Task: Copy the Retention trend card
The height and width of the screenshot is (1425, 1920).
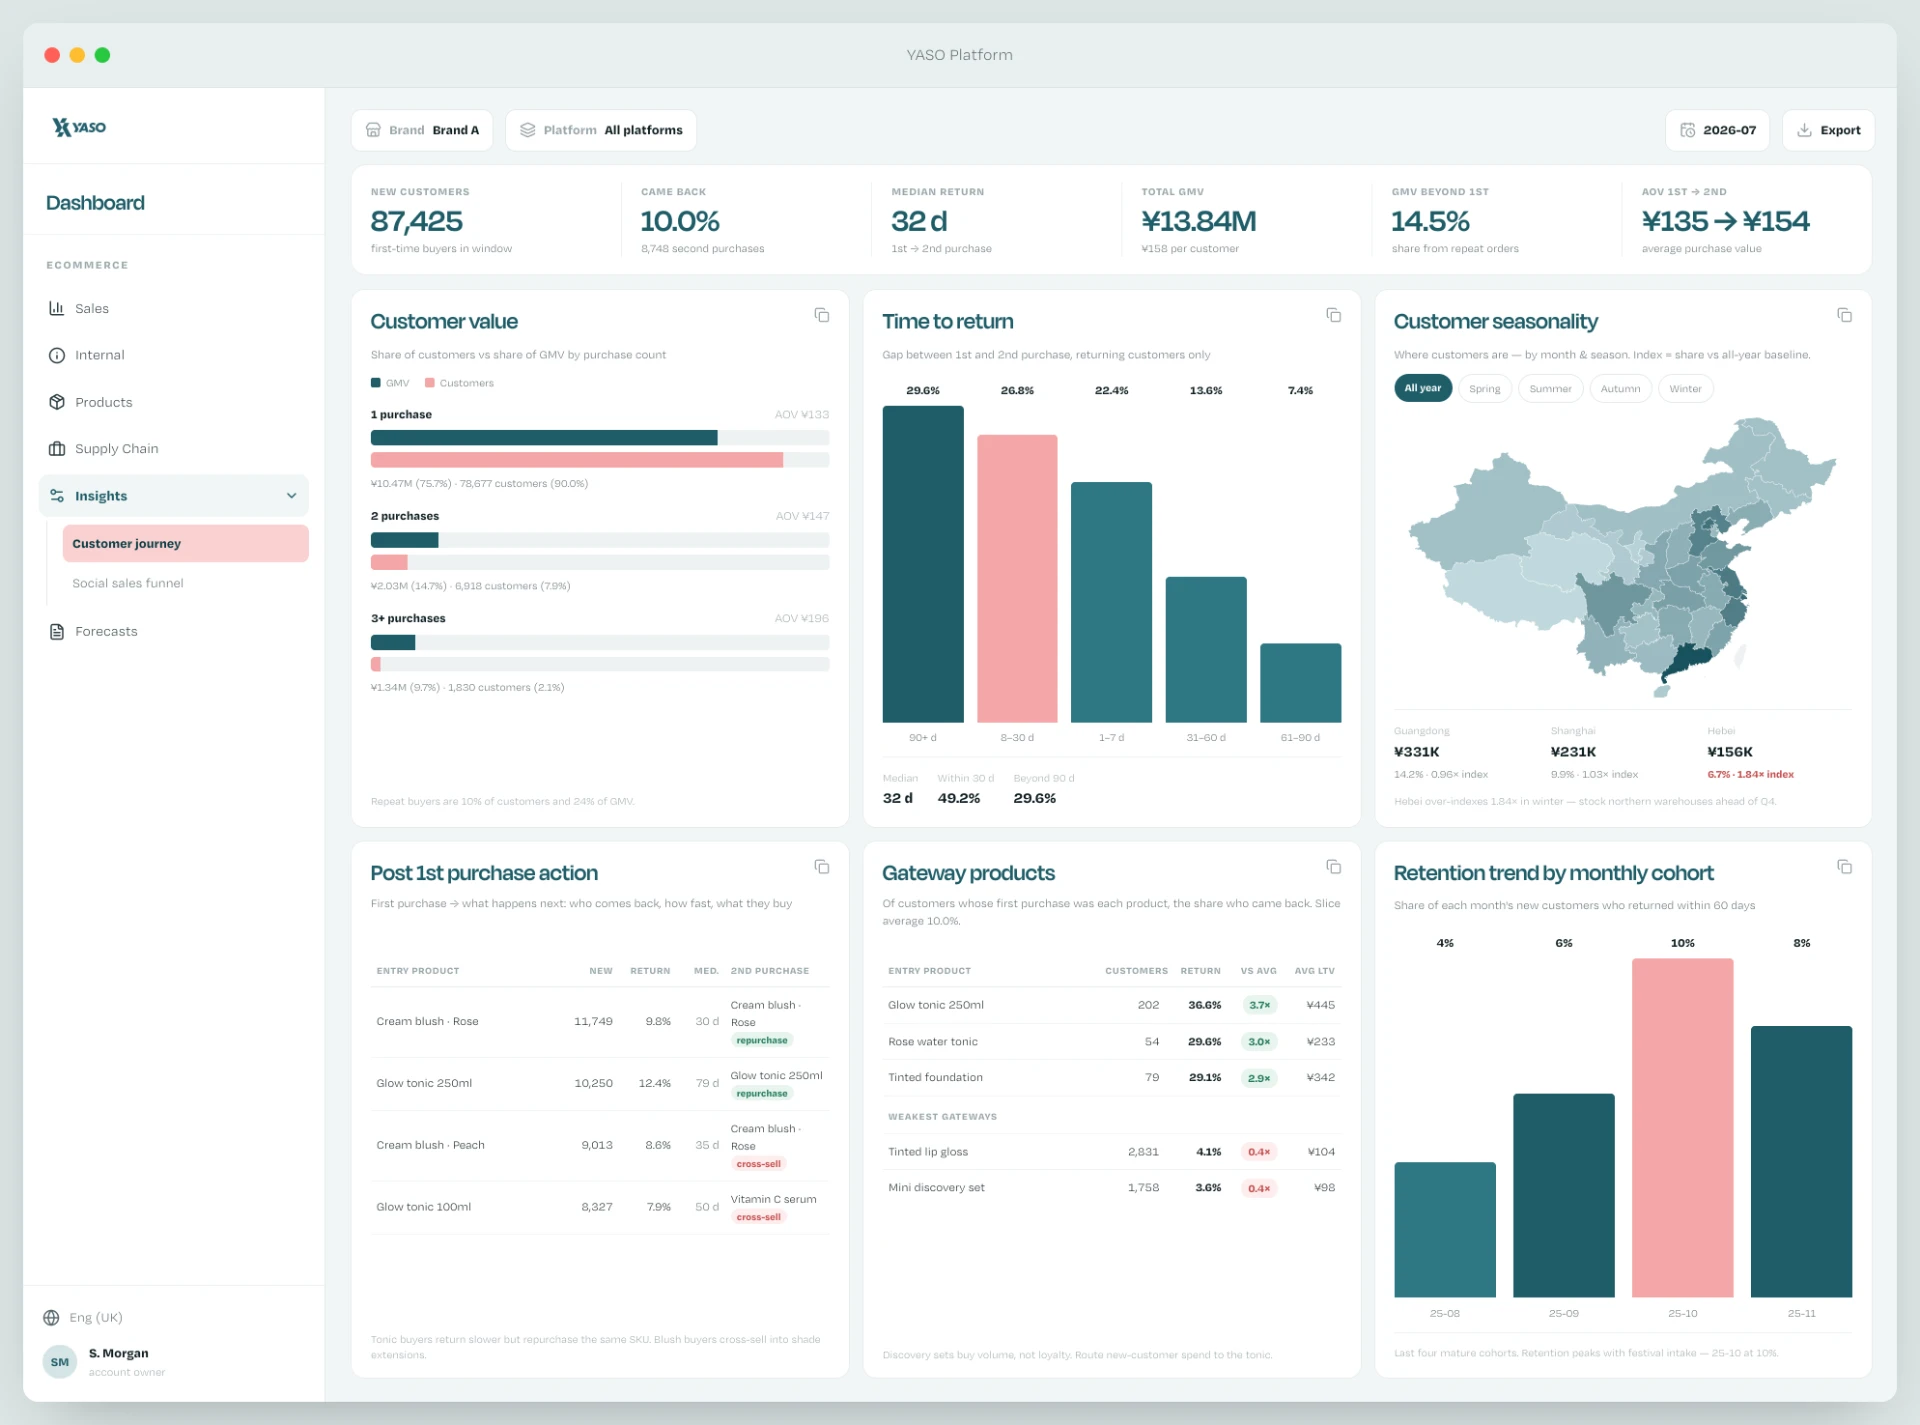Action: click(1844, 867)
